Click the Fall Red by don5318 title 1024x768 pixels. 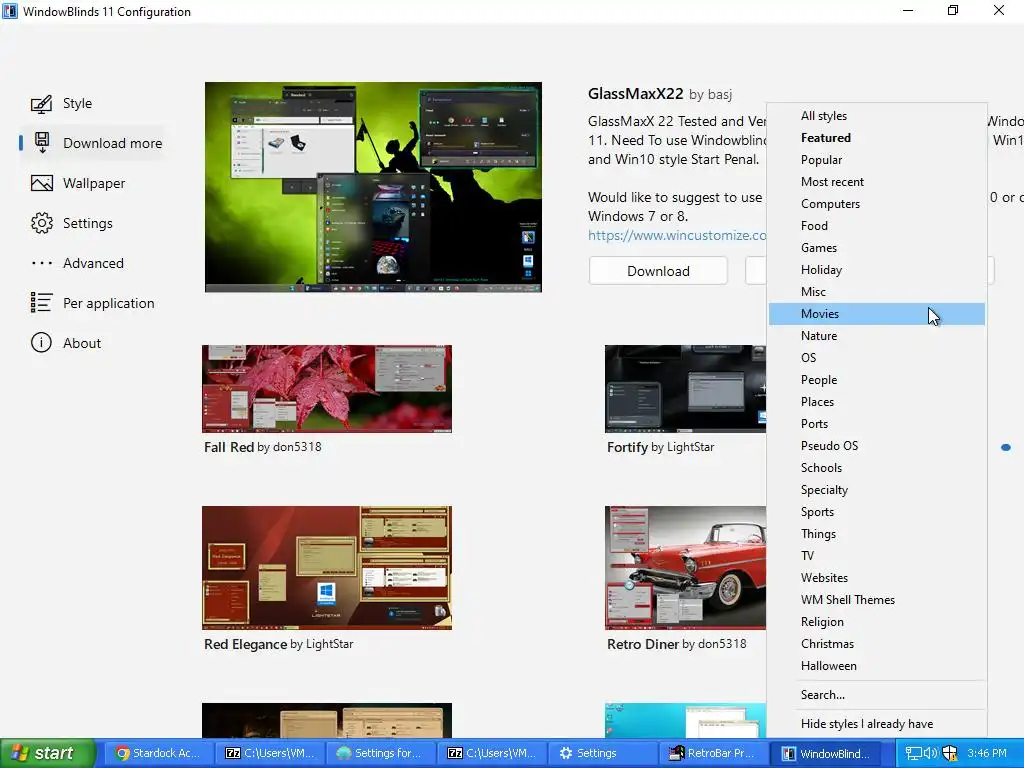coord(263,447)
